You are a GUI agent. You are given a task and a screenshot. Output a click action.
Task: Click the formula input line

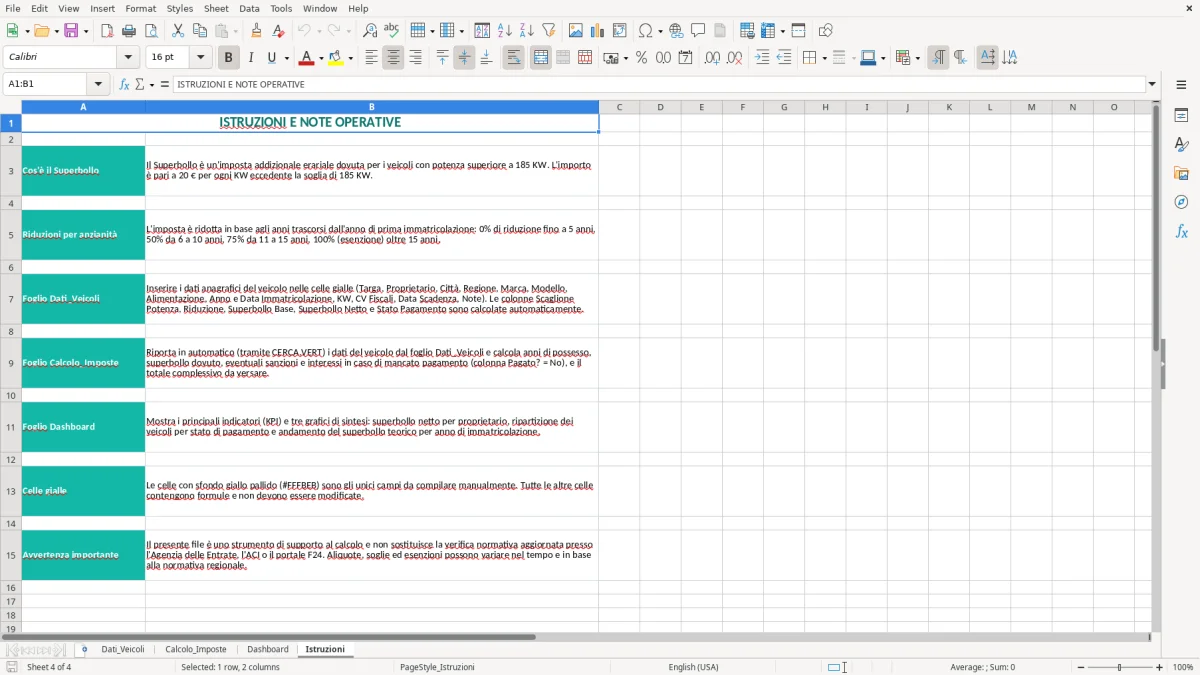click(x=658, y=85)
